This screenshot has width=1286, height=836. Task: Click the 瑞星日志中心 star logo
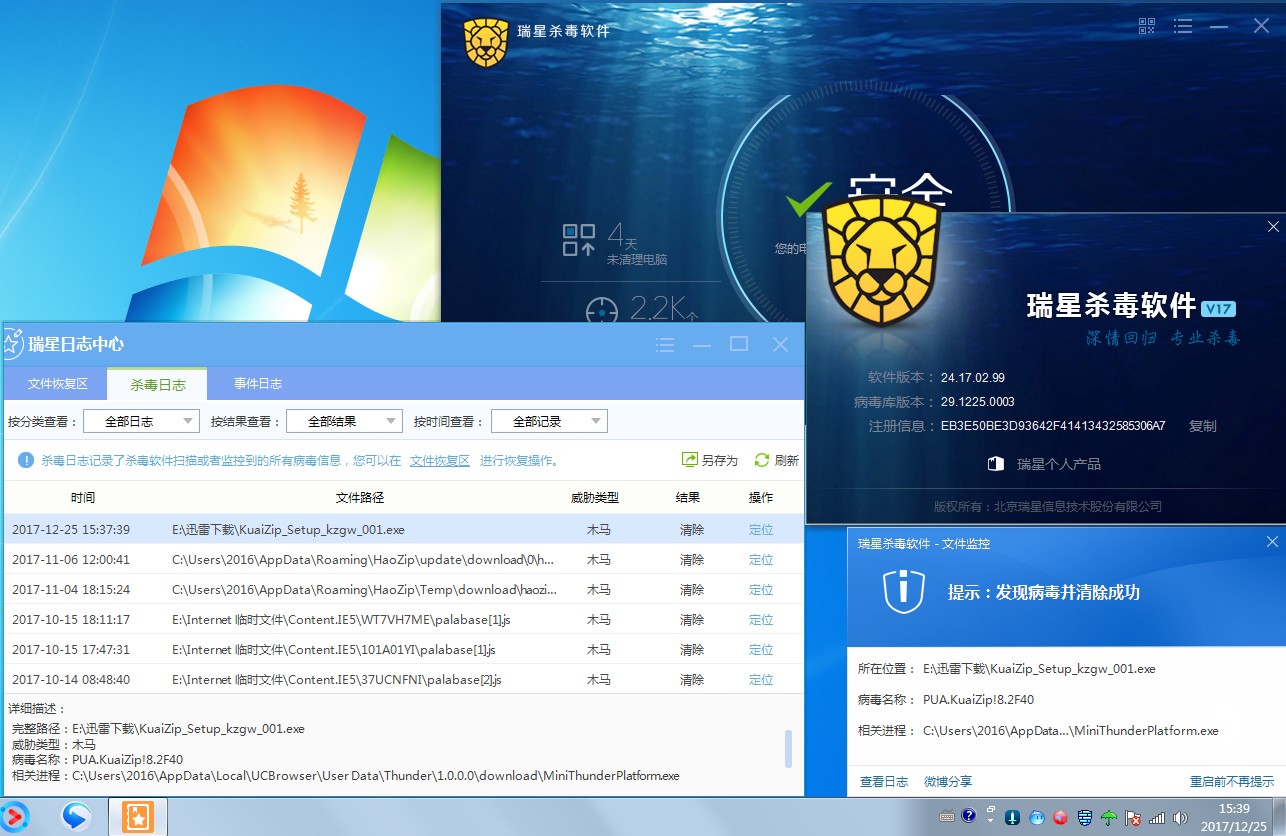tap(12, 344)
